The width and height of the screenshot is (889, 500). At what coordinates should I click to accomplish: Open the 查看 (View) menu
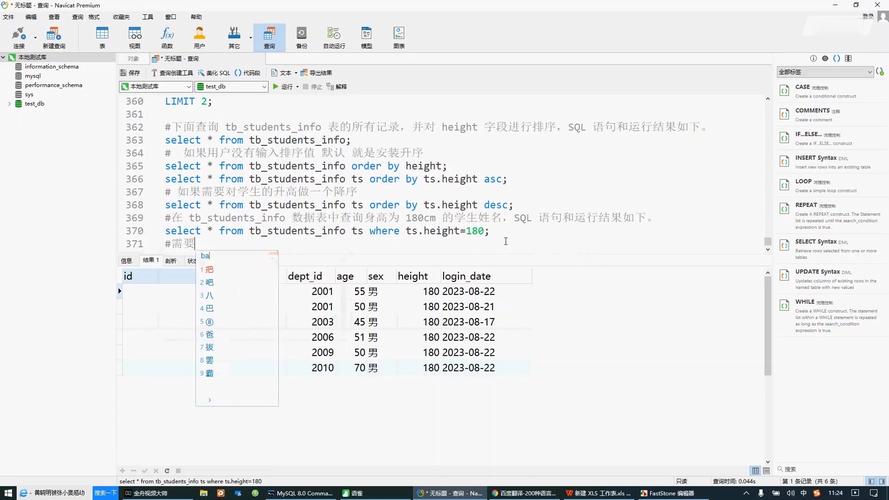click(x=54, y=17)
